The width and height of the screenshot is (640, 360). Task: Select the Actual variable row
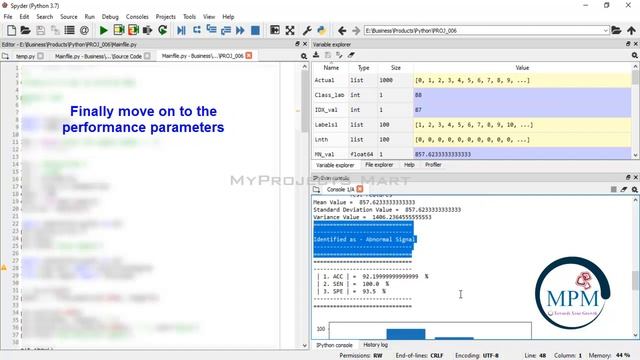click(x=472, y=80)
